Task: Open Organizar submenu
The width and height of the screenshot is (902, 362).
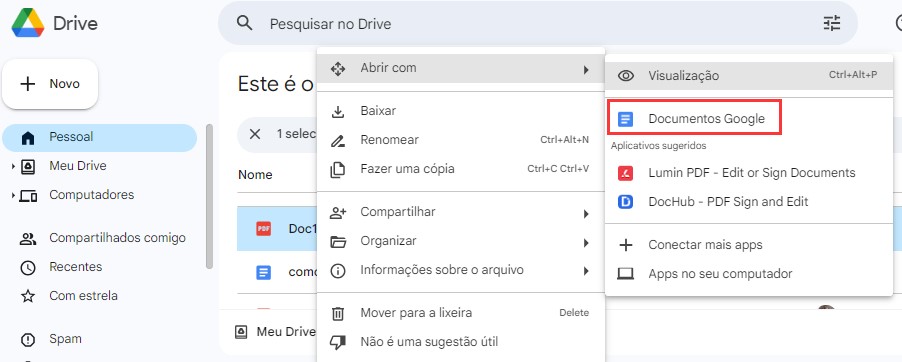Action: tap(461, 241)
